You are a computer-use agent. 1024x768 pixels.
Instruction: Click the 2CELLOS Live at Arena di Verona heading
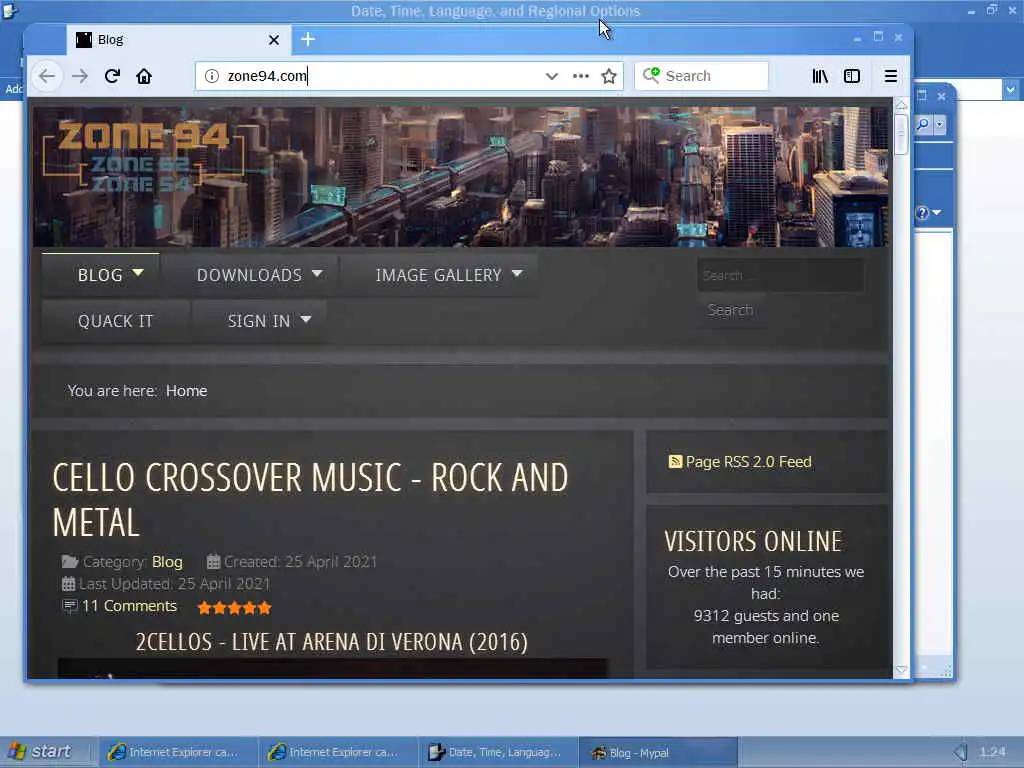pos(332,642)
